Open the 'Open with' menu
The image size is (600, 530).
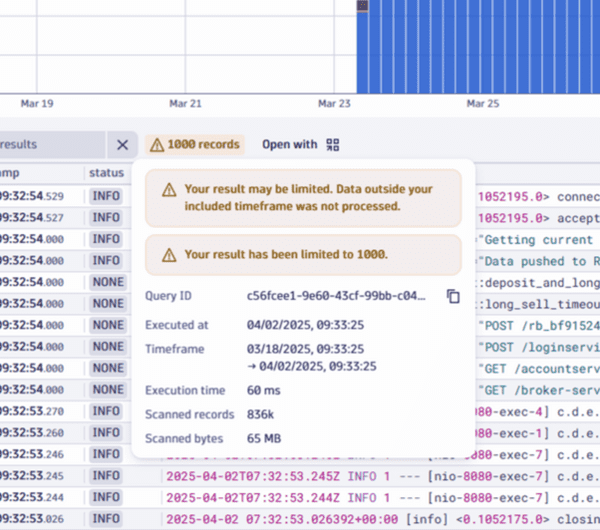[x=289, y=145]
